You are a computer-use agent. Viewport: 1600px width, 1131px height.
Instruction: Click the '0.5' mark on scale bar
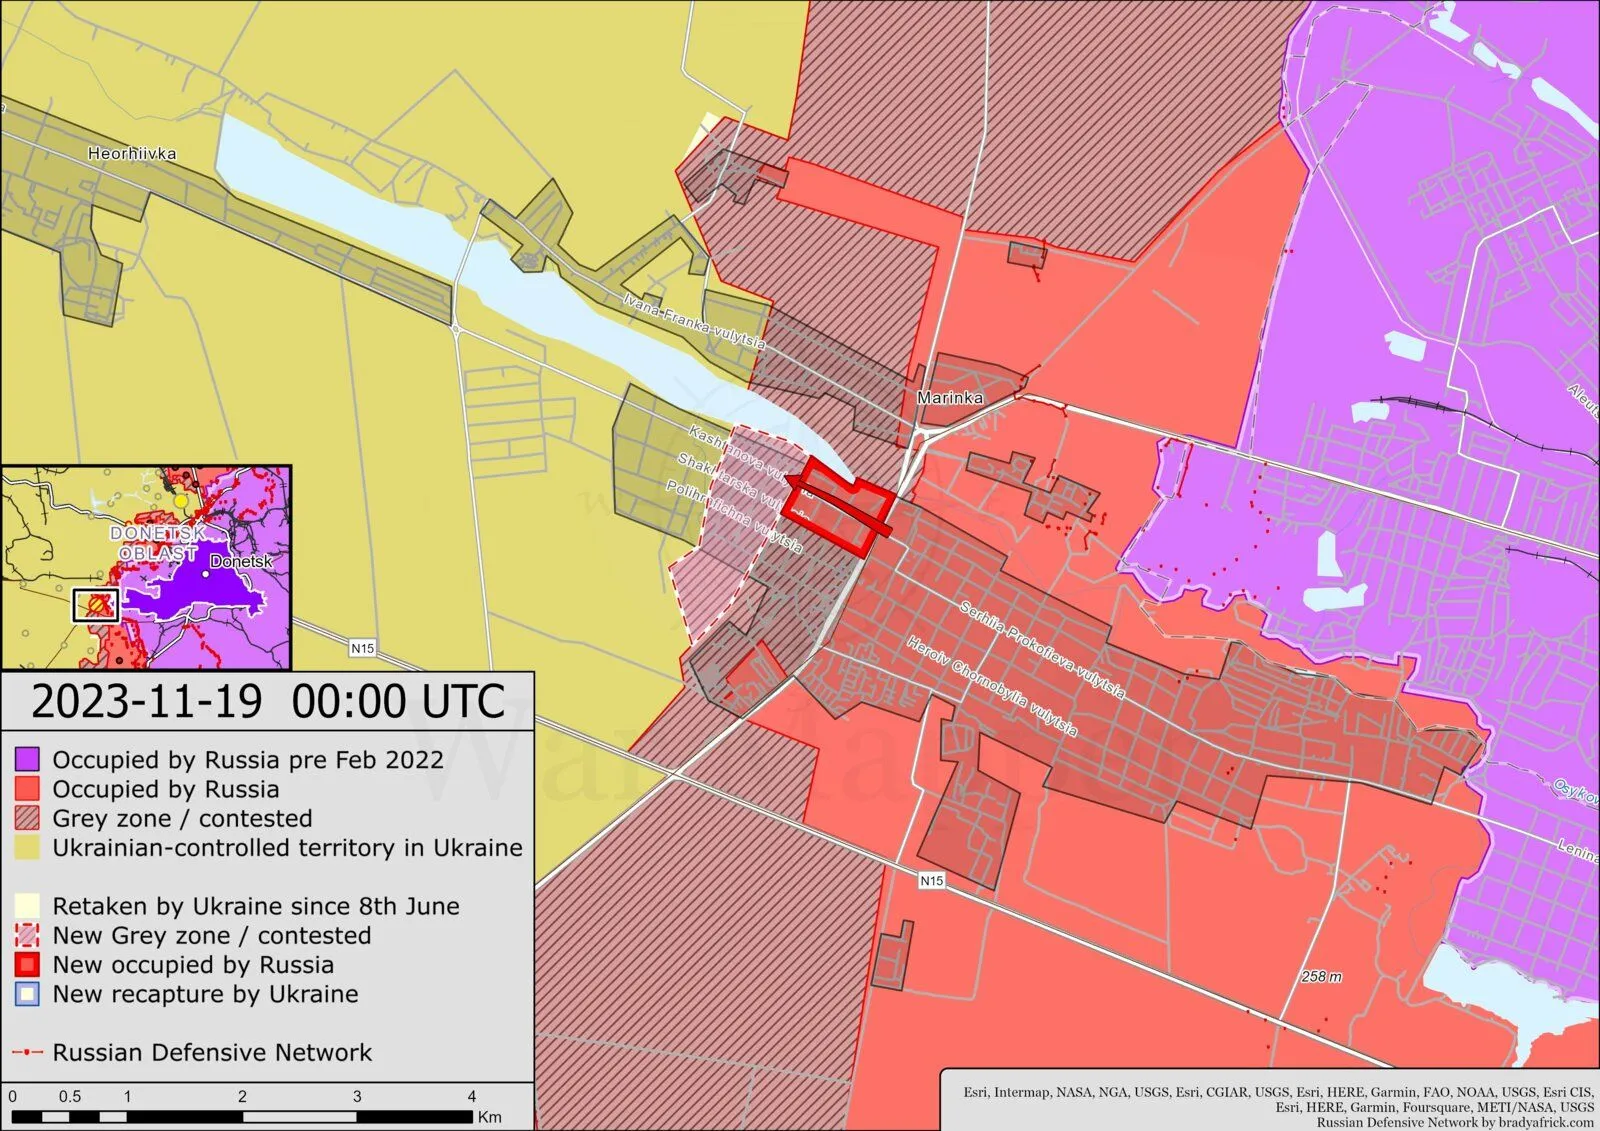coord(69,1096)
